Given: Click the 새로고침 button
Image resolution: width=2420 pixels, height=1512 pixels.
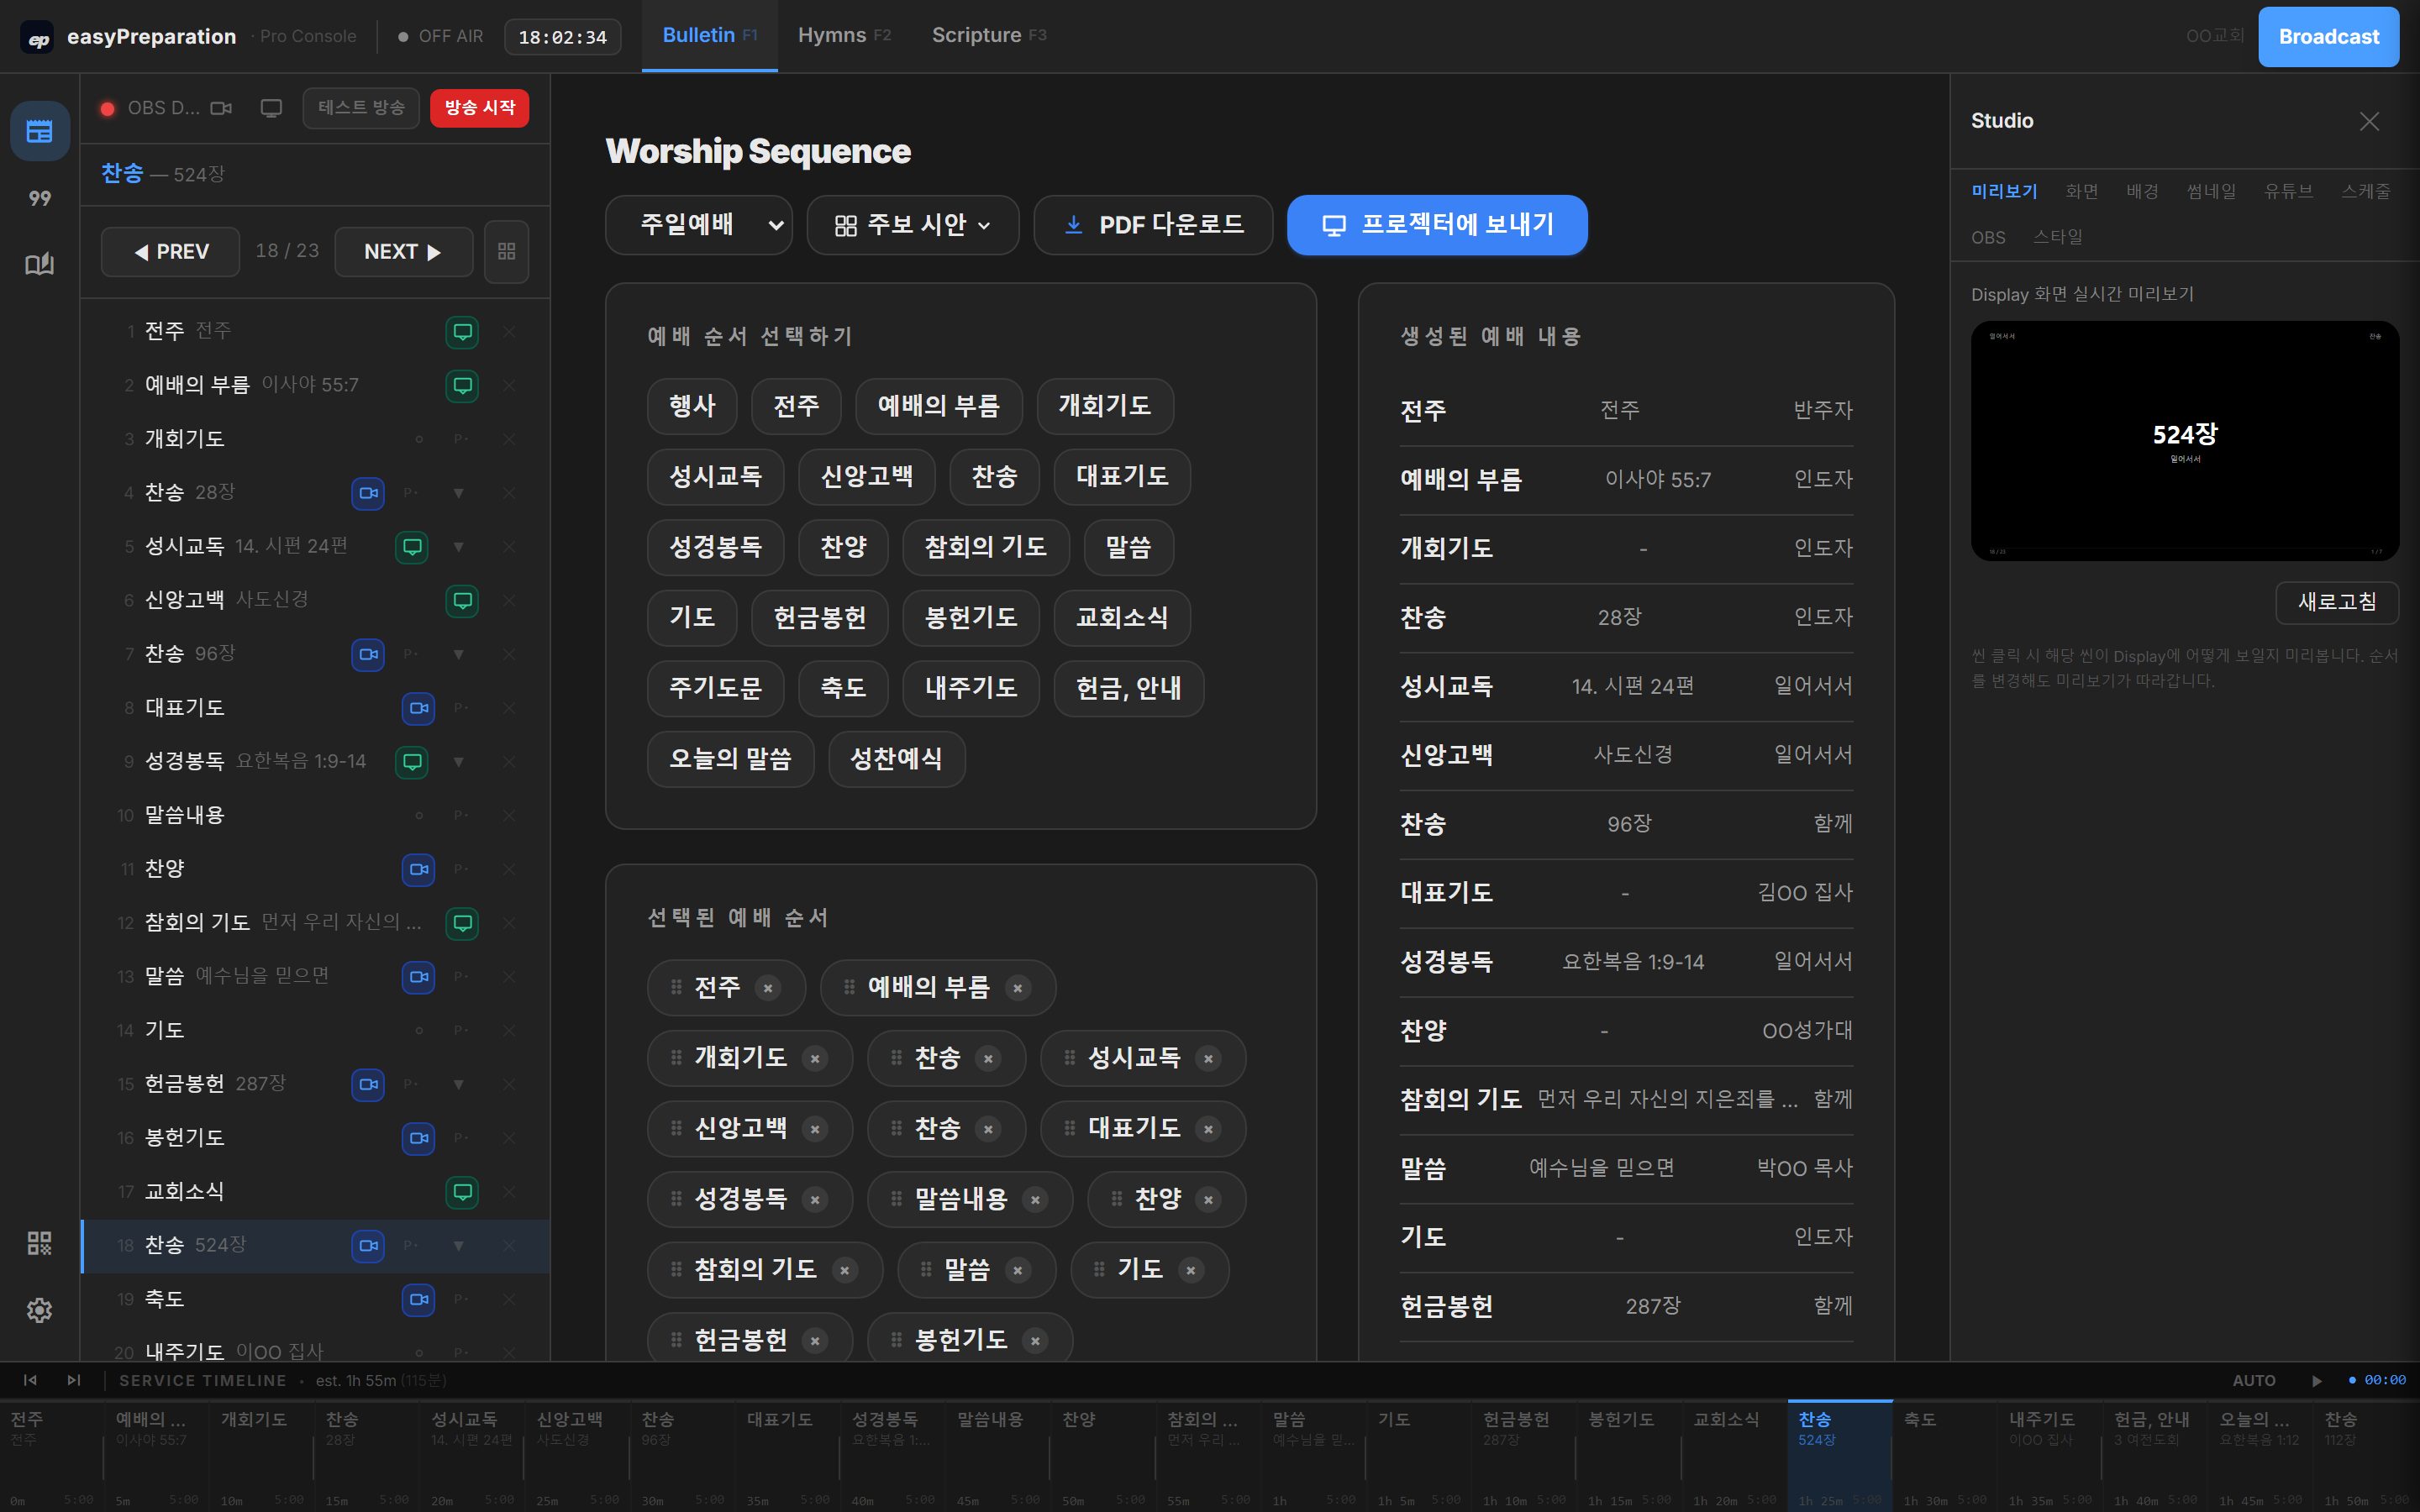Looking at the screenshot, I should 2337,602.
